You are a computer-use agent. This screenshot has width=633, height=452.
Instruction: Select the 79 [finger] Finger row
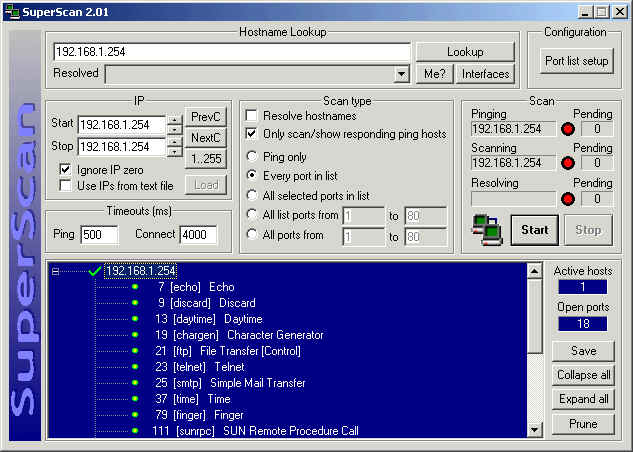click(x=199, y=415)
